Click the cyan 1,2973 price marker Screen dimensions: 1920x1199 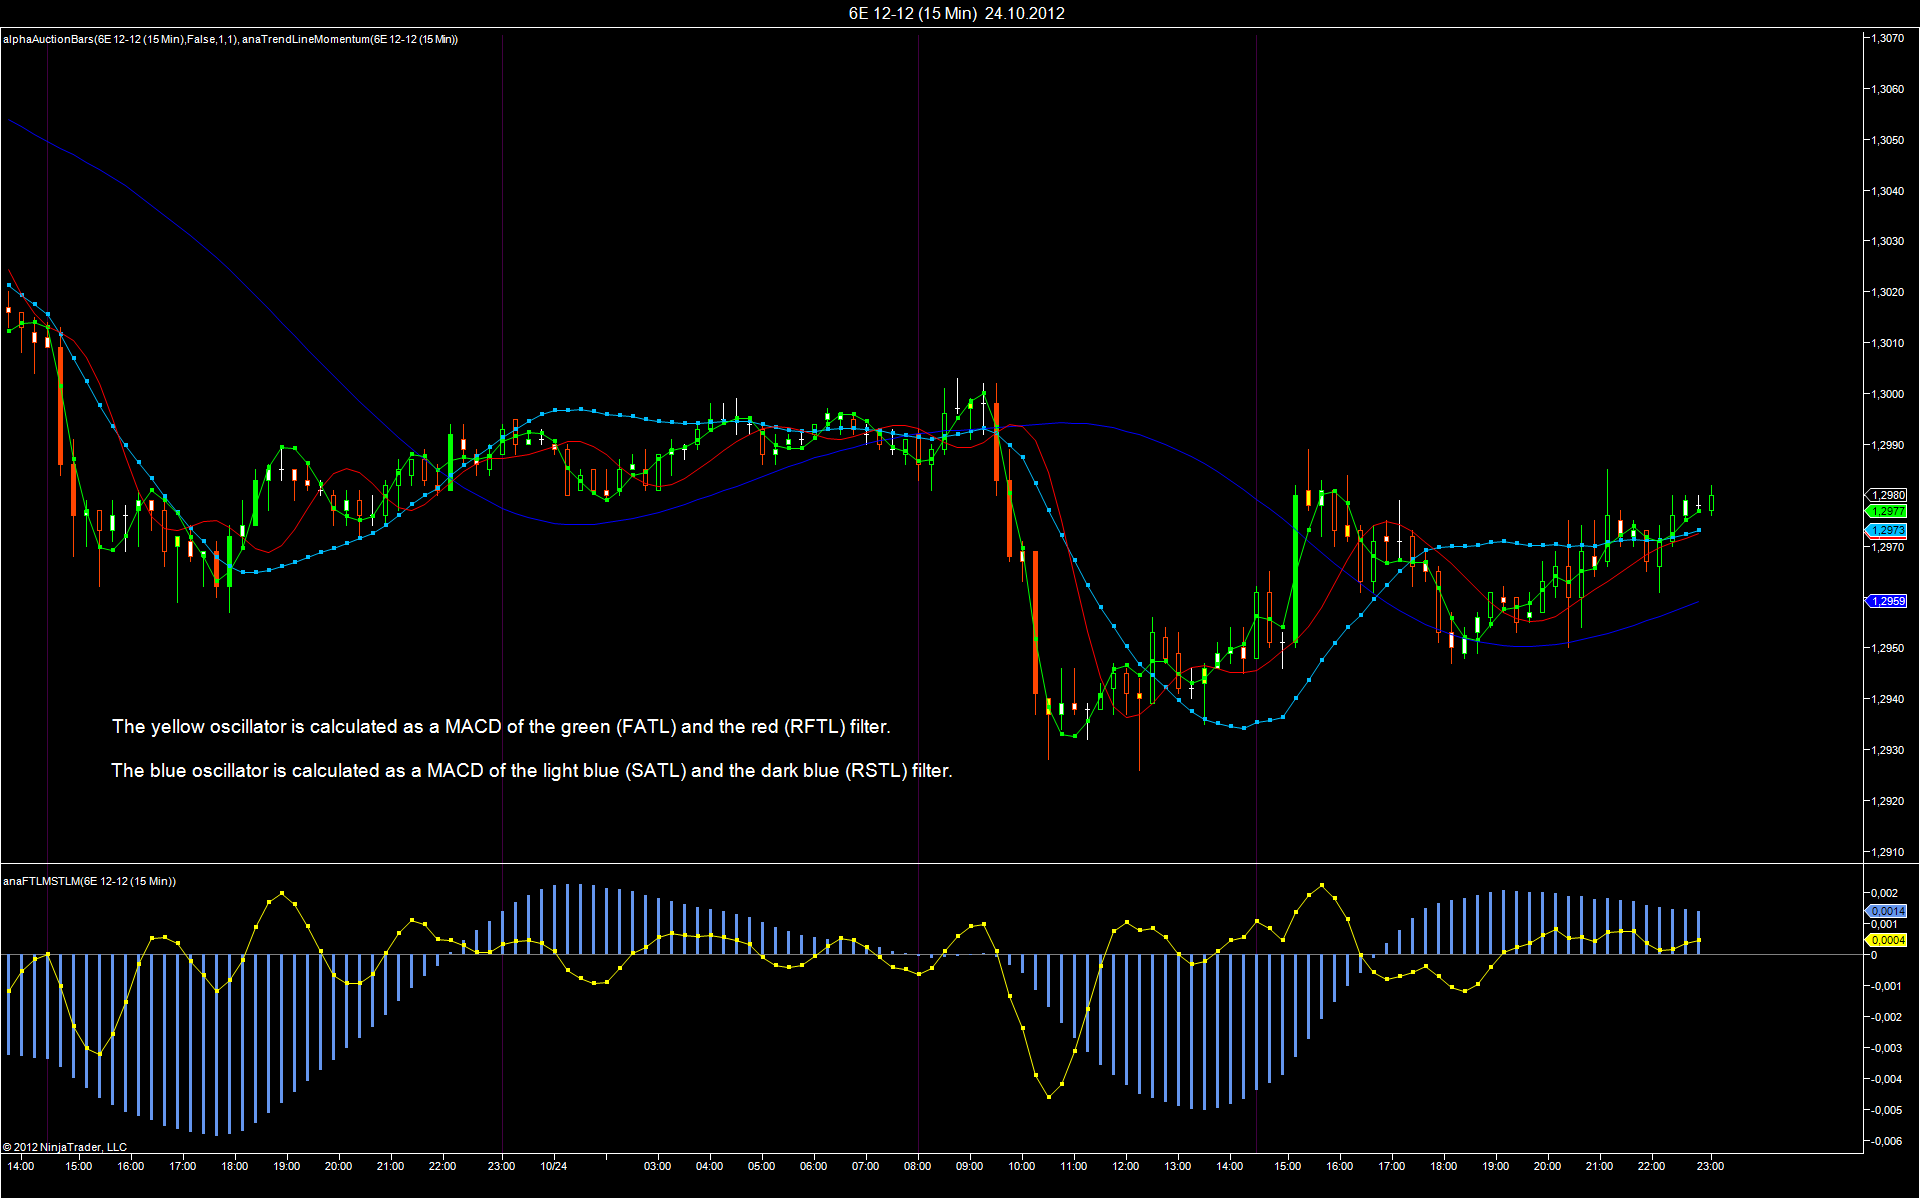(1887, 530)
